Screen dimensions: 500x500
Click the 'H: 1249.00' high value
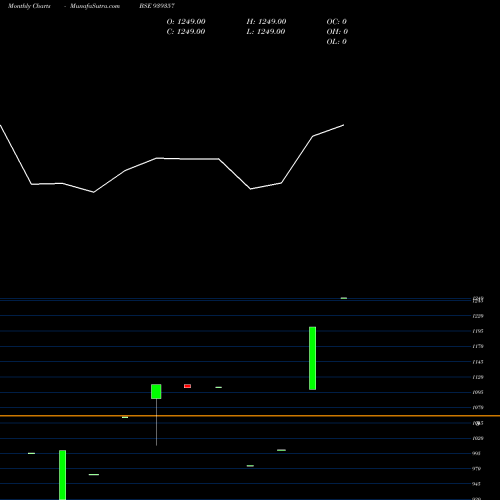[266, 22]
